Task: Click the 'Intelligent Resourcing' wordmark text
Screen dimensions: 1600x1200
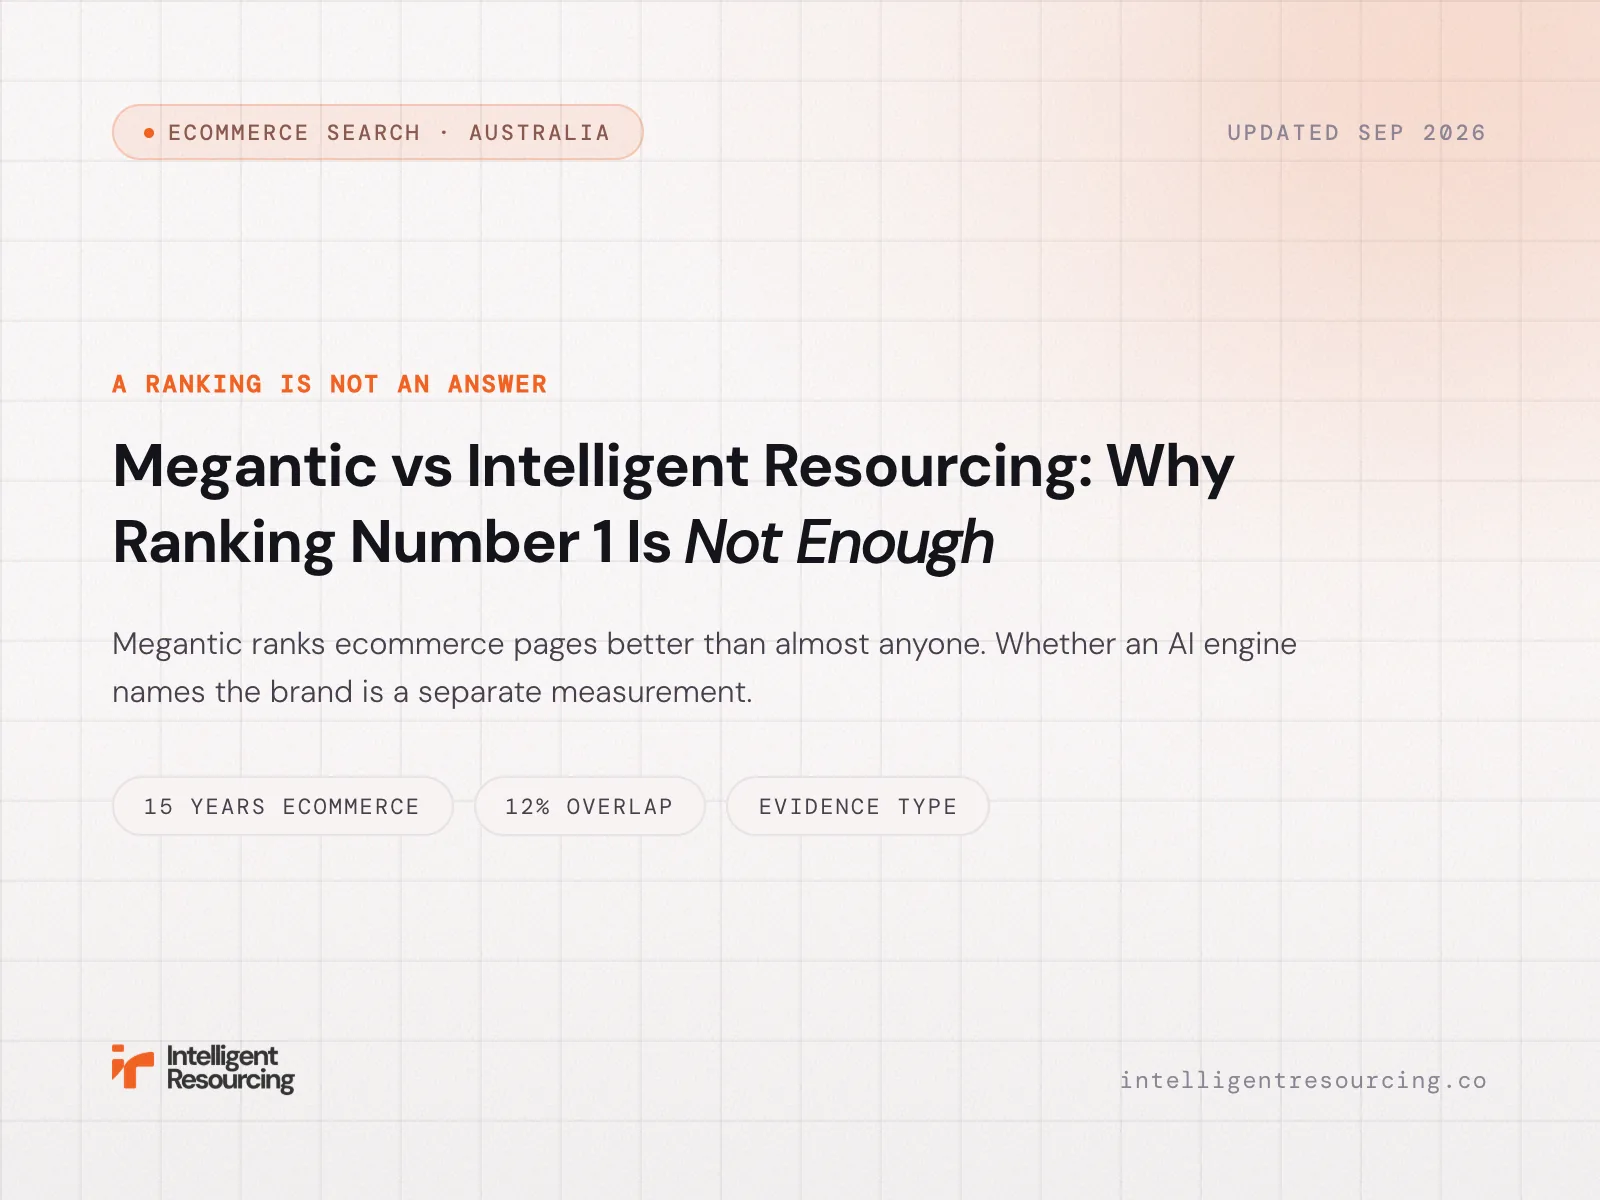Action: (x=230, y=1068)
